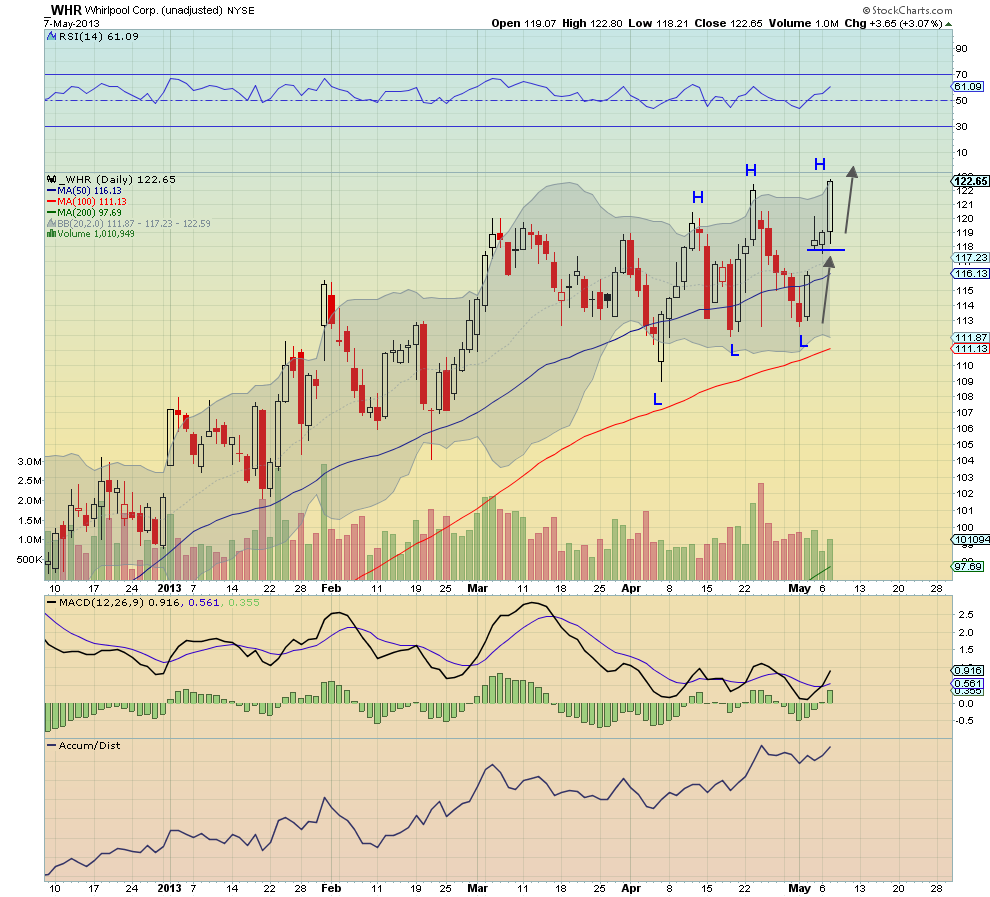Image resolution: width=990 pixels, height=897 pixels.
Task: Click the 500K volume axis label
Action: tap(29, 559)
